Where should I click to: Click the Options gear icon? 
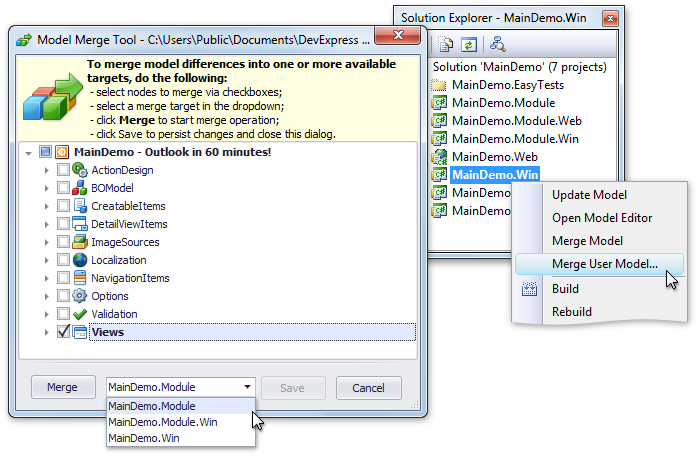pyautogui.click(x=79, y=296)
